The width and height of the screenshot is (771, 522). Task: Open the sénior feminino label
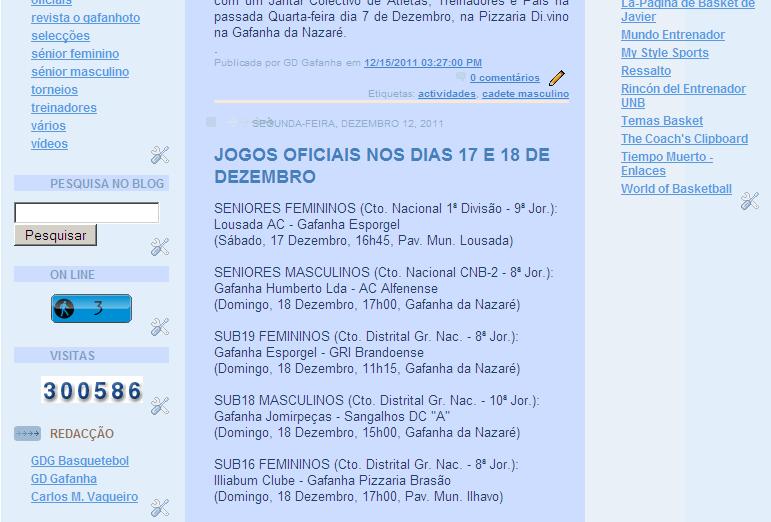tap(75, 54)
